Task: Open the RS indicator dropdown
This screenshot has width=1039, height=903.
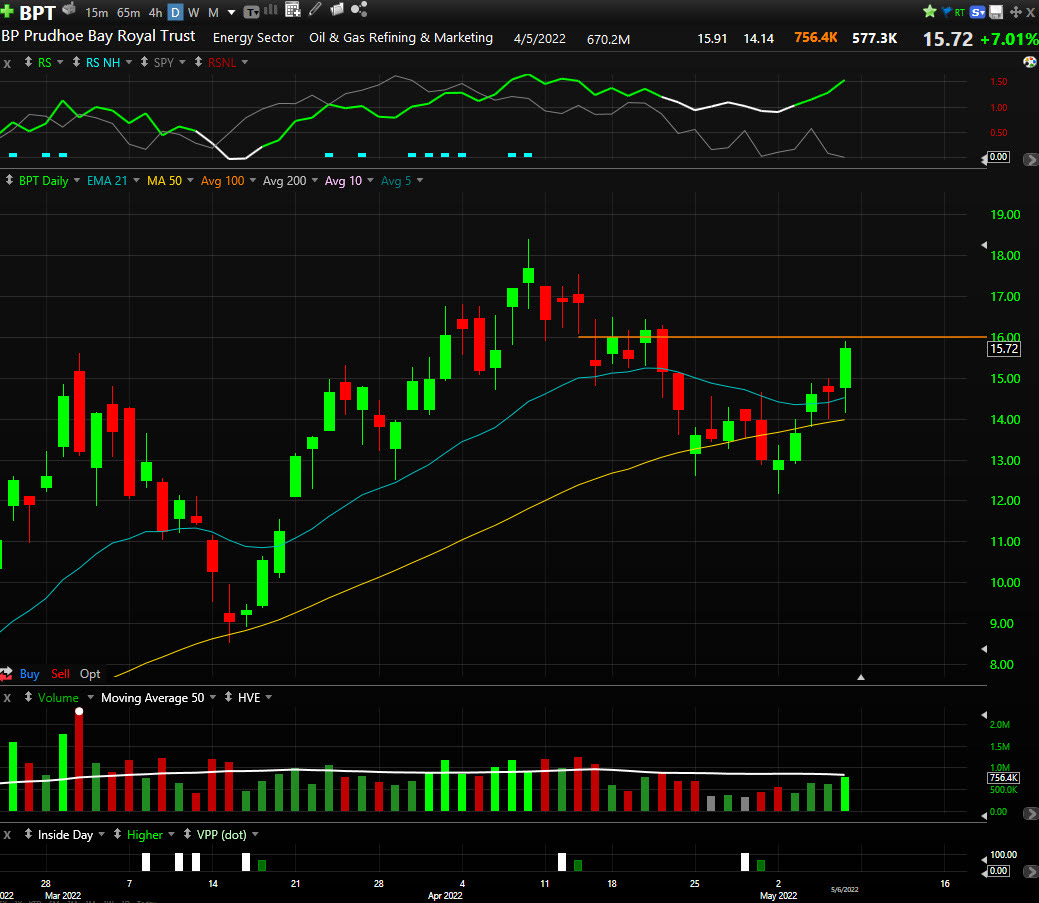Action: pyautogui.click(x=60, y=62)
